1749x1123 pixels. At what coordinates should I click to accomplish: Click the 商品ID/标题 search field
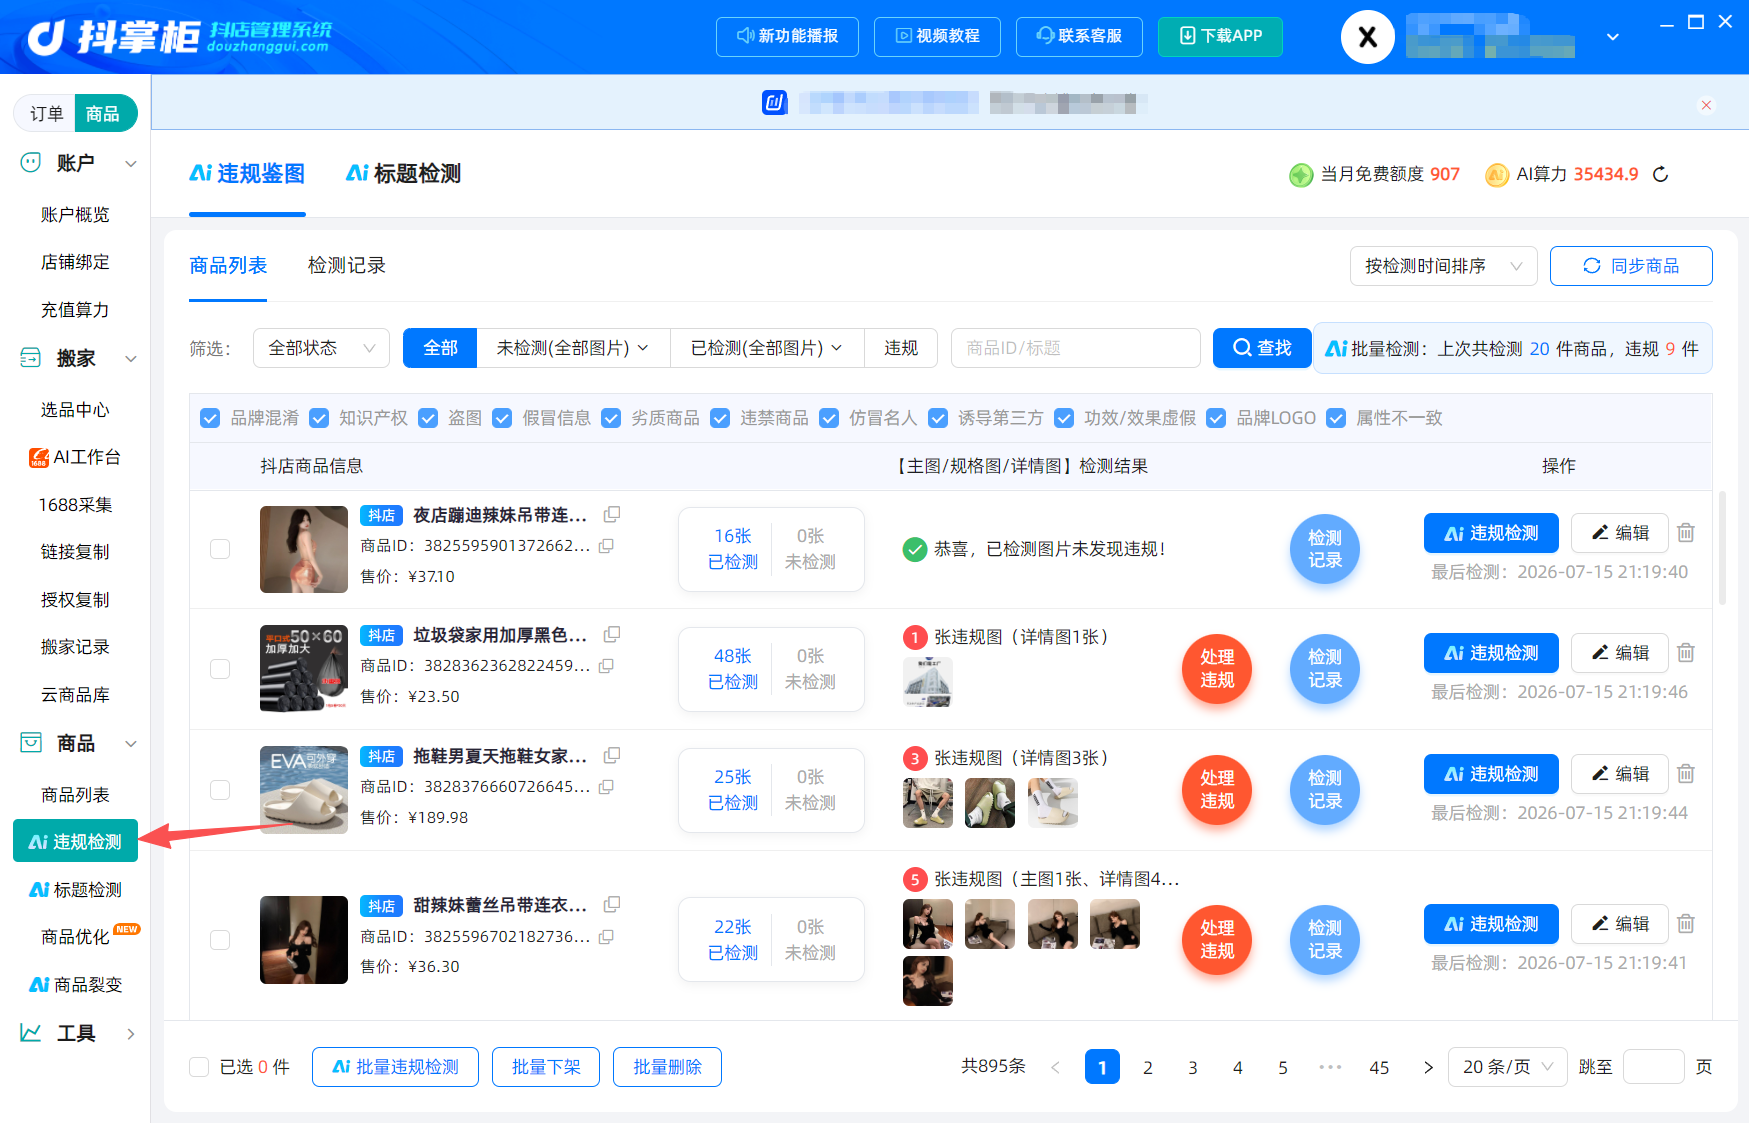[x=1076, y=348]
